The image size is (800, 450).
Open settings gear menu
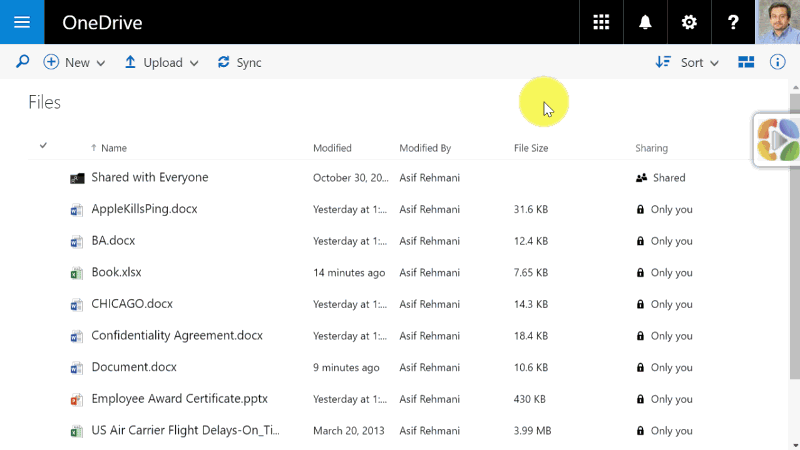pyautogui.click(x=689, y=22)
